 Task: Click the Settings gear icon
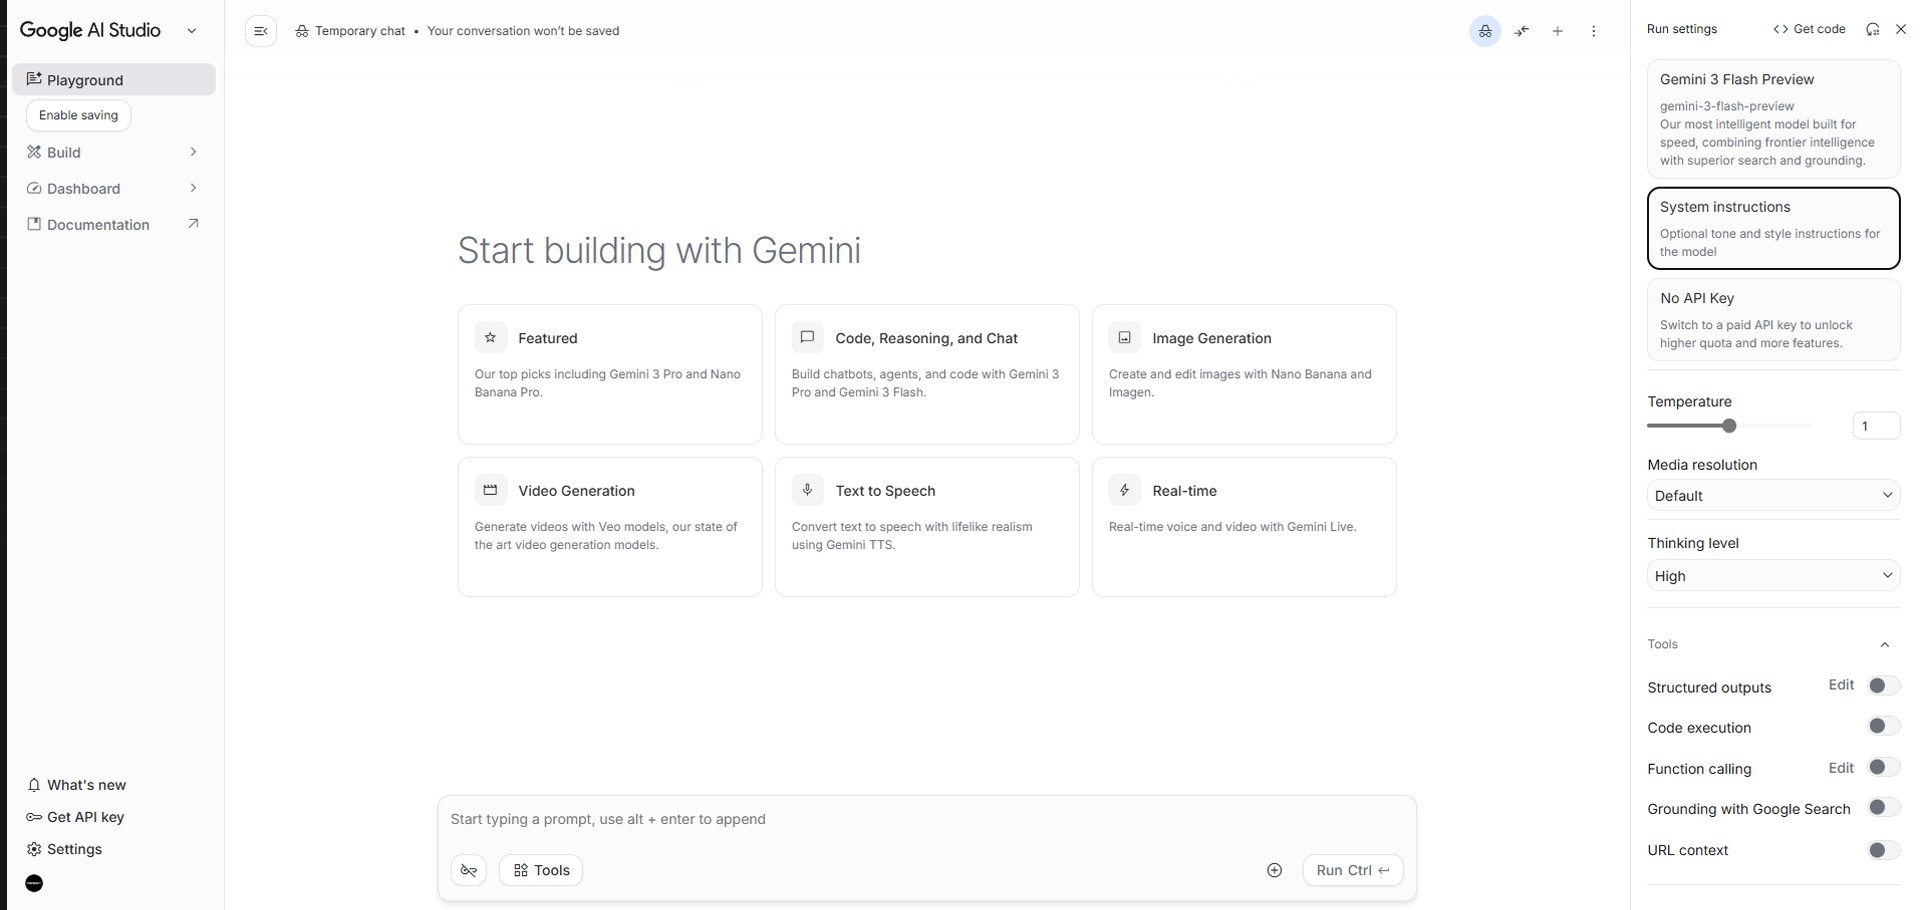tap(34, 849)
